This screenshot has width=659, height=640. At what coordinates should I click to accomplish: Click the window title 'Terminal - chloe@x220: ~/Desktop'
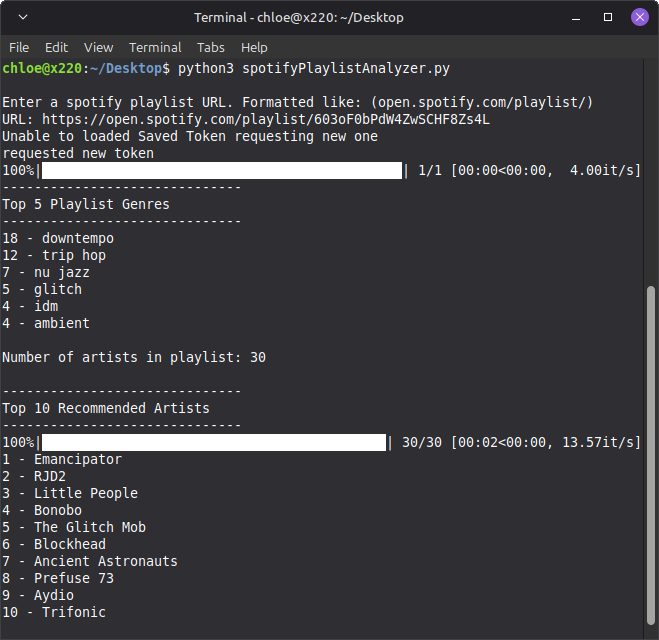[x=299, y=18]
